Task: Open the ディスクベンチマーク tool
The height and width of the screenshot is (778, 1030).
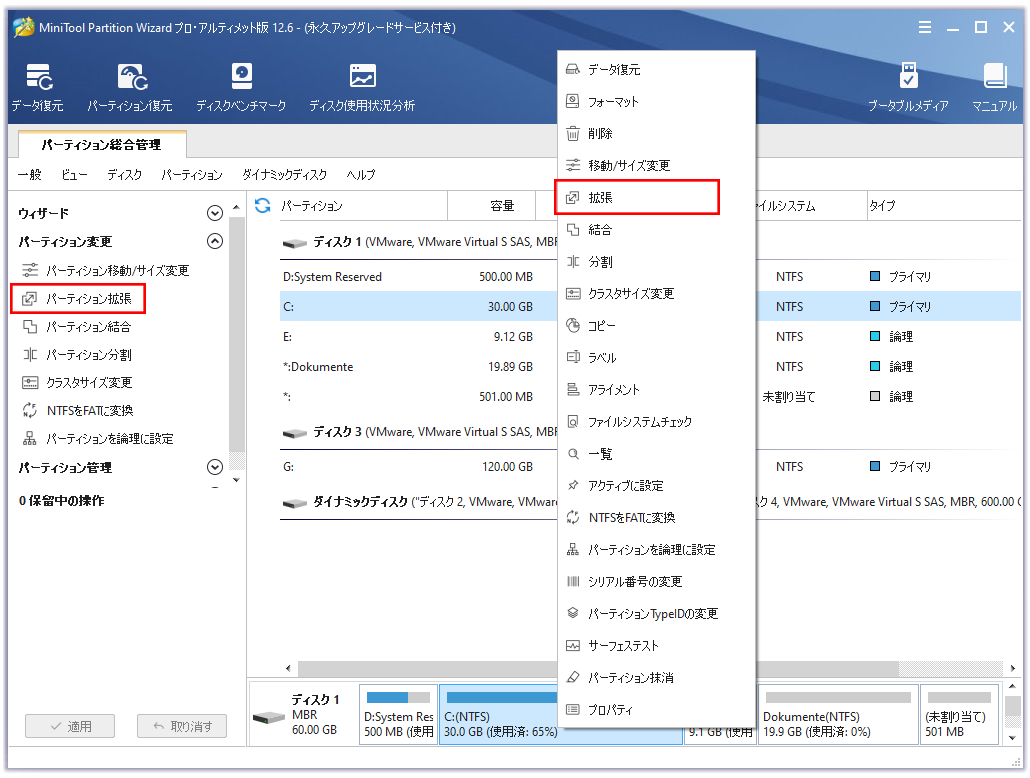Action: click(241, 86)
